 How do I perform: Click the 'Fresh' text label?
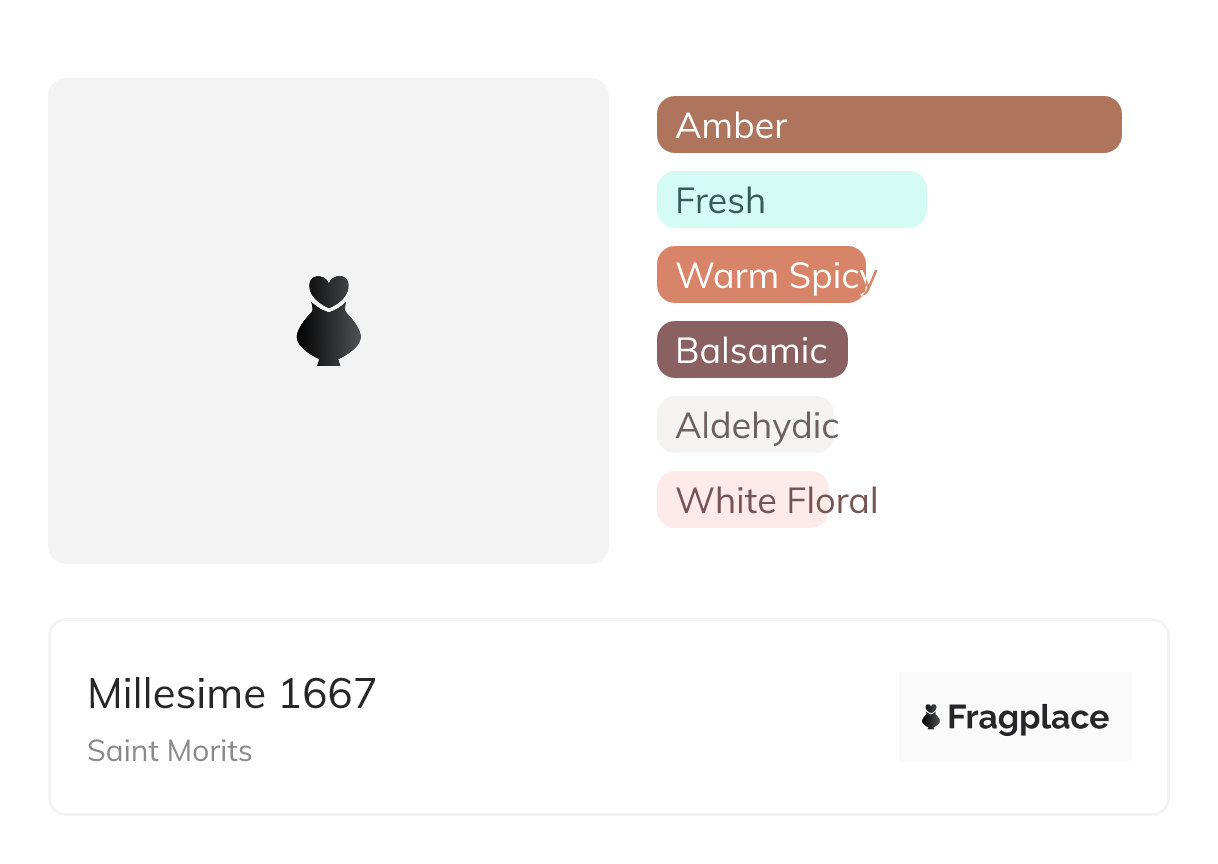720,201
